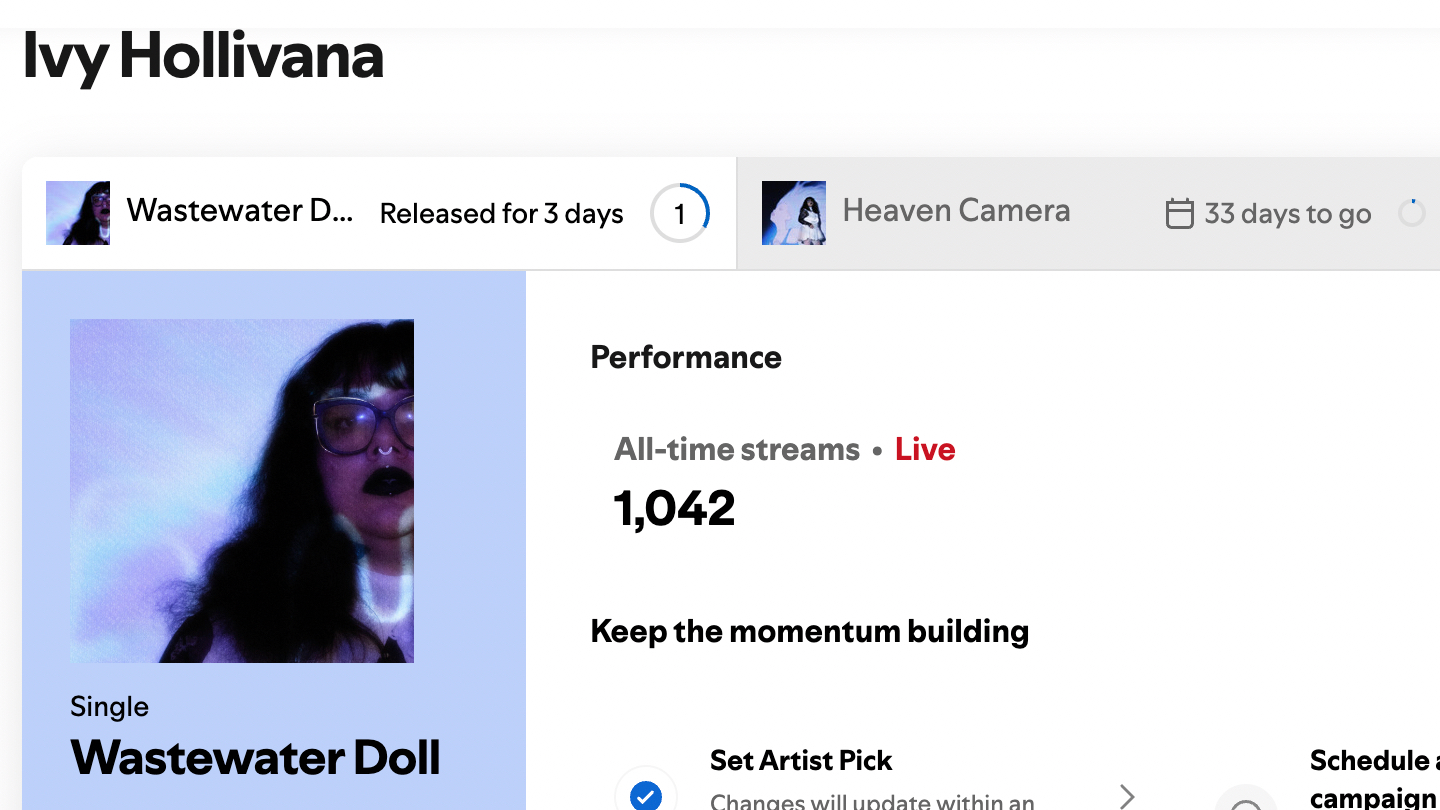Click the calendar icon beside 33 days
Viewport: 1440px width, 810px height.
point(1180,213)
